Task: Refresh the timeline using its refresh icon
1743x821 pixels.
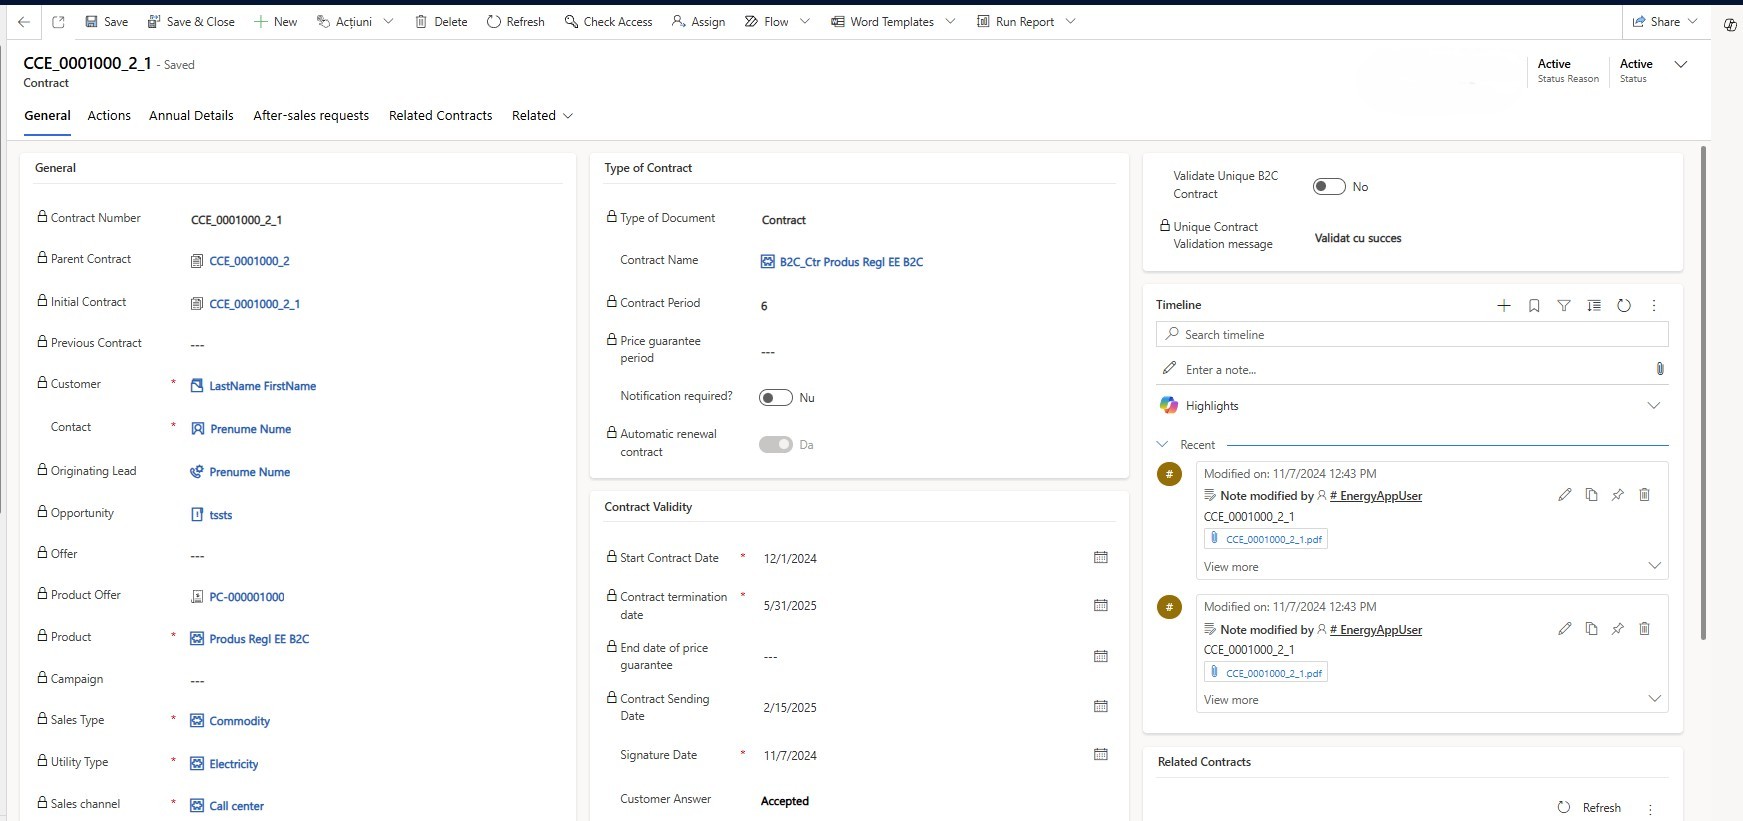Action: click(x=1624, y=306)
